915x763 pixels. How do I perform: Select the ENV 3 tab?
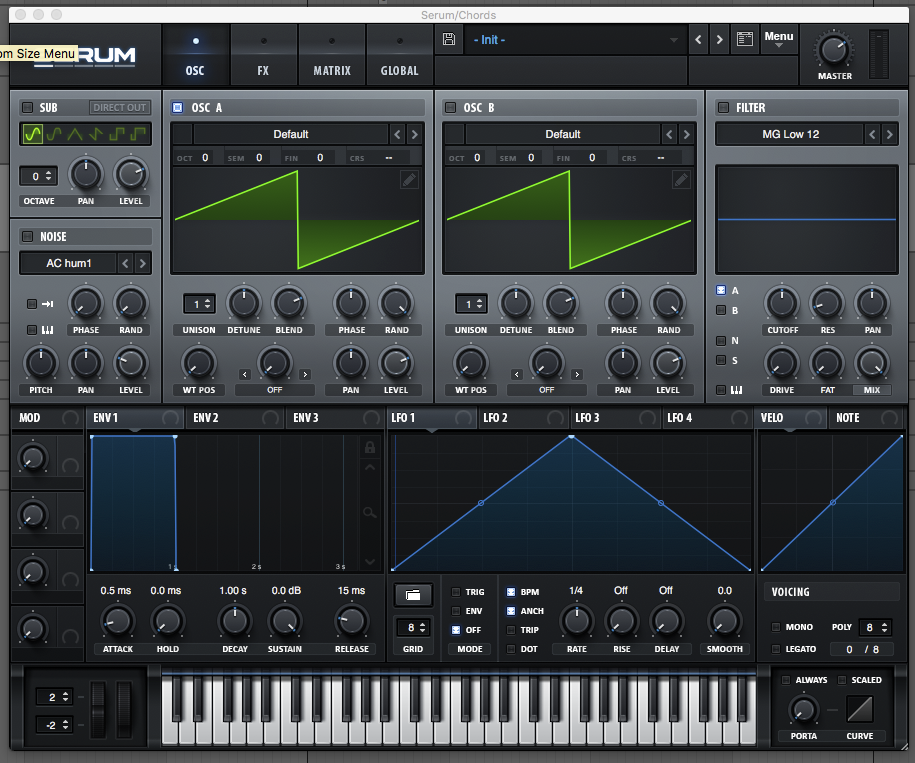tap(335, 418)
